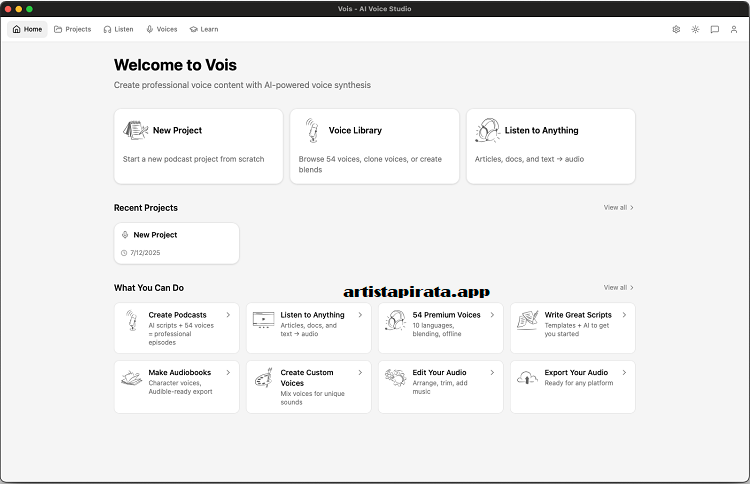
Task: Click the Export Your Audio cloud icon
Action: click(527, 378)
